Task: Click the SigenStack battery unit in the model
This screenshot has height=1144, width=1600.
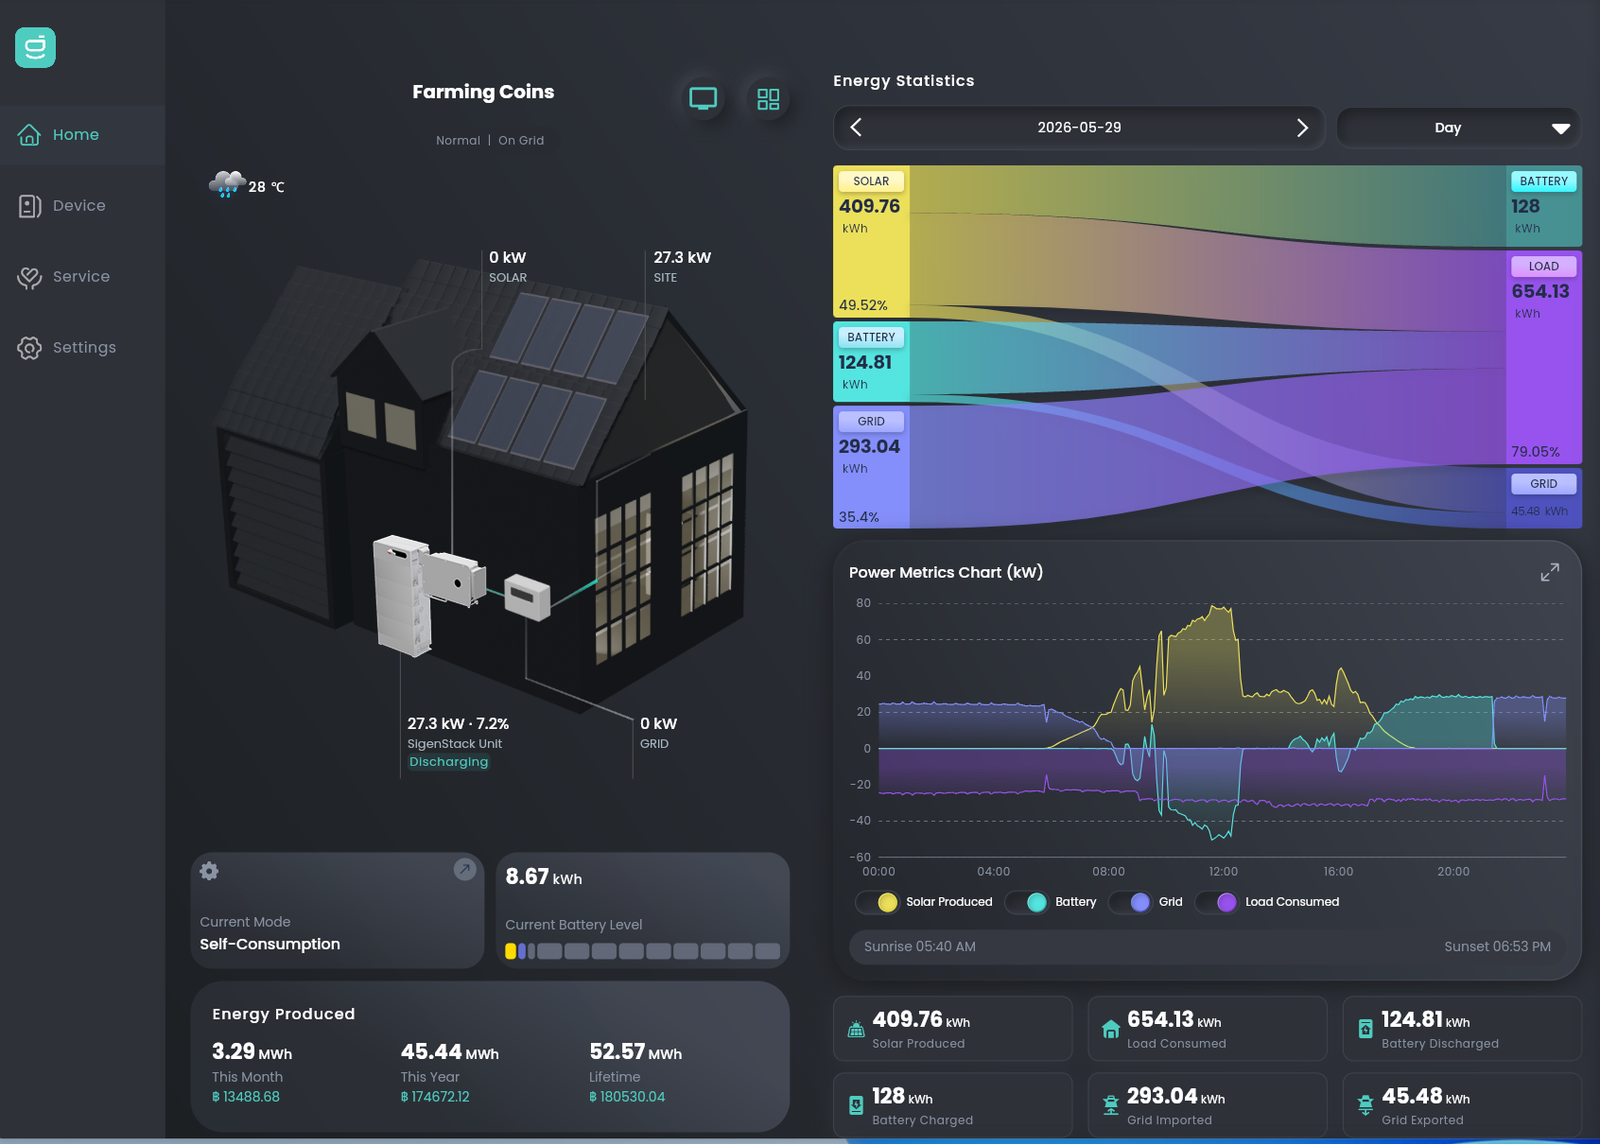Action: [x=402, y=596]
